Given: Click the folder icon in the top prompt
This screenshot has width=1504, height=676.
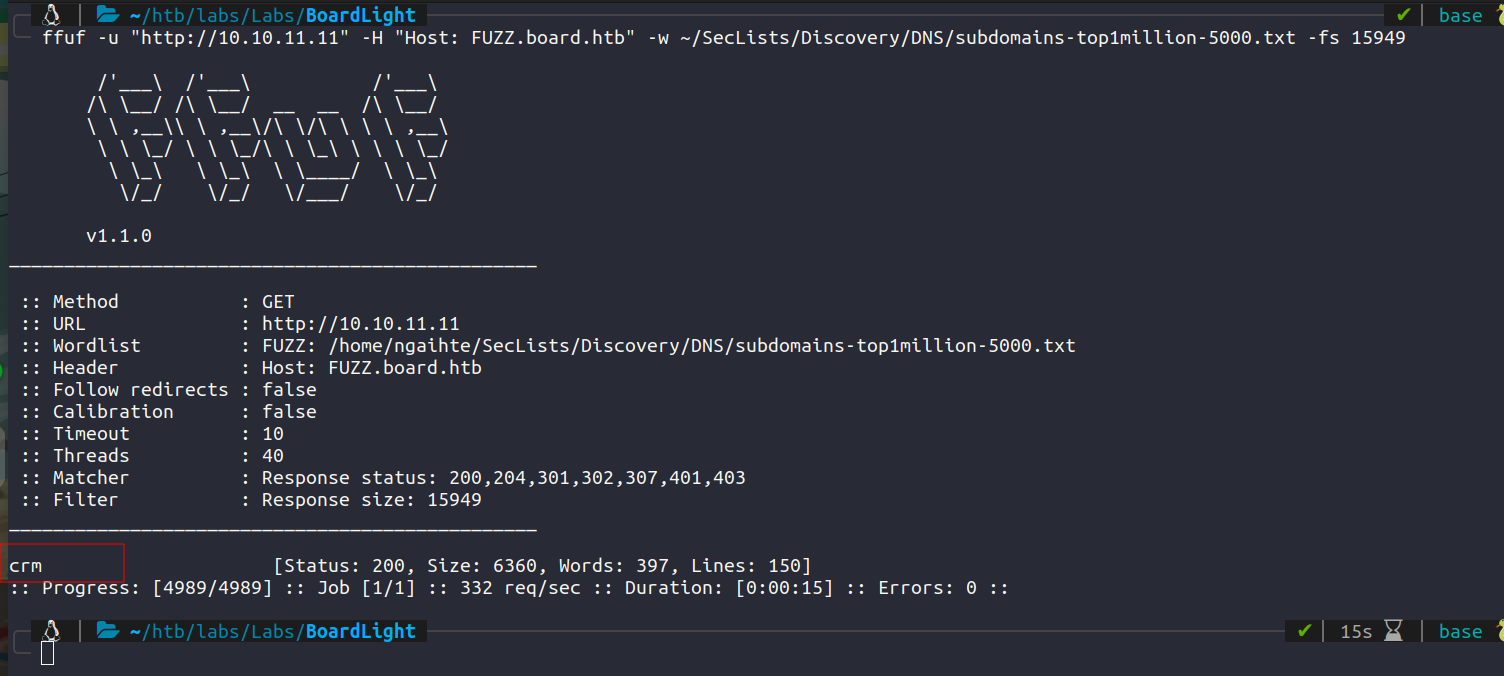Looking at the screenshot, I should tap(107, 15).
